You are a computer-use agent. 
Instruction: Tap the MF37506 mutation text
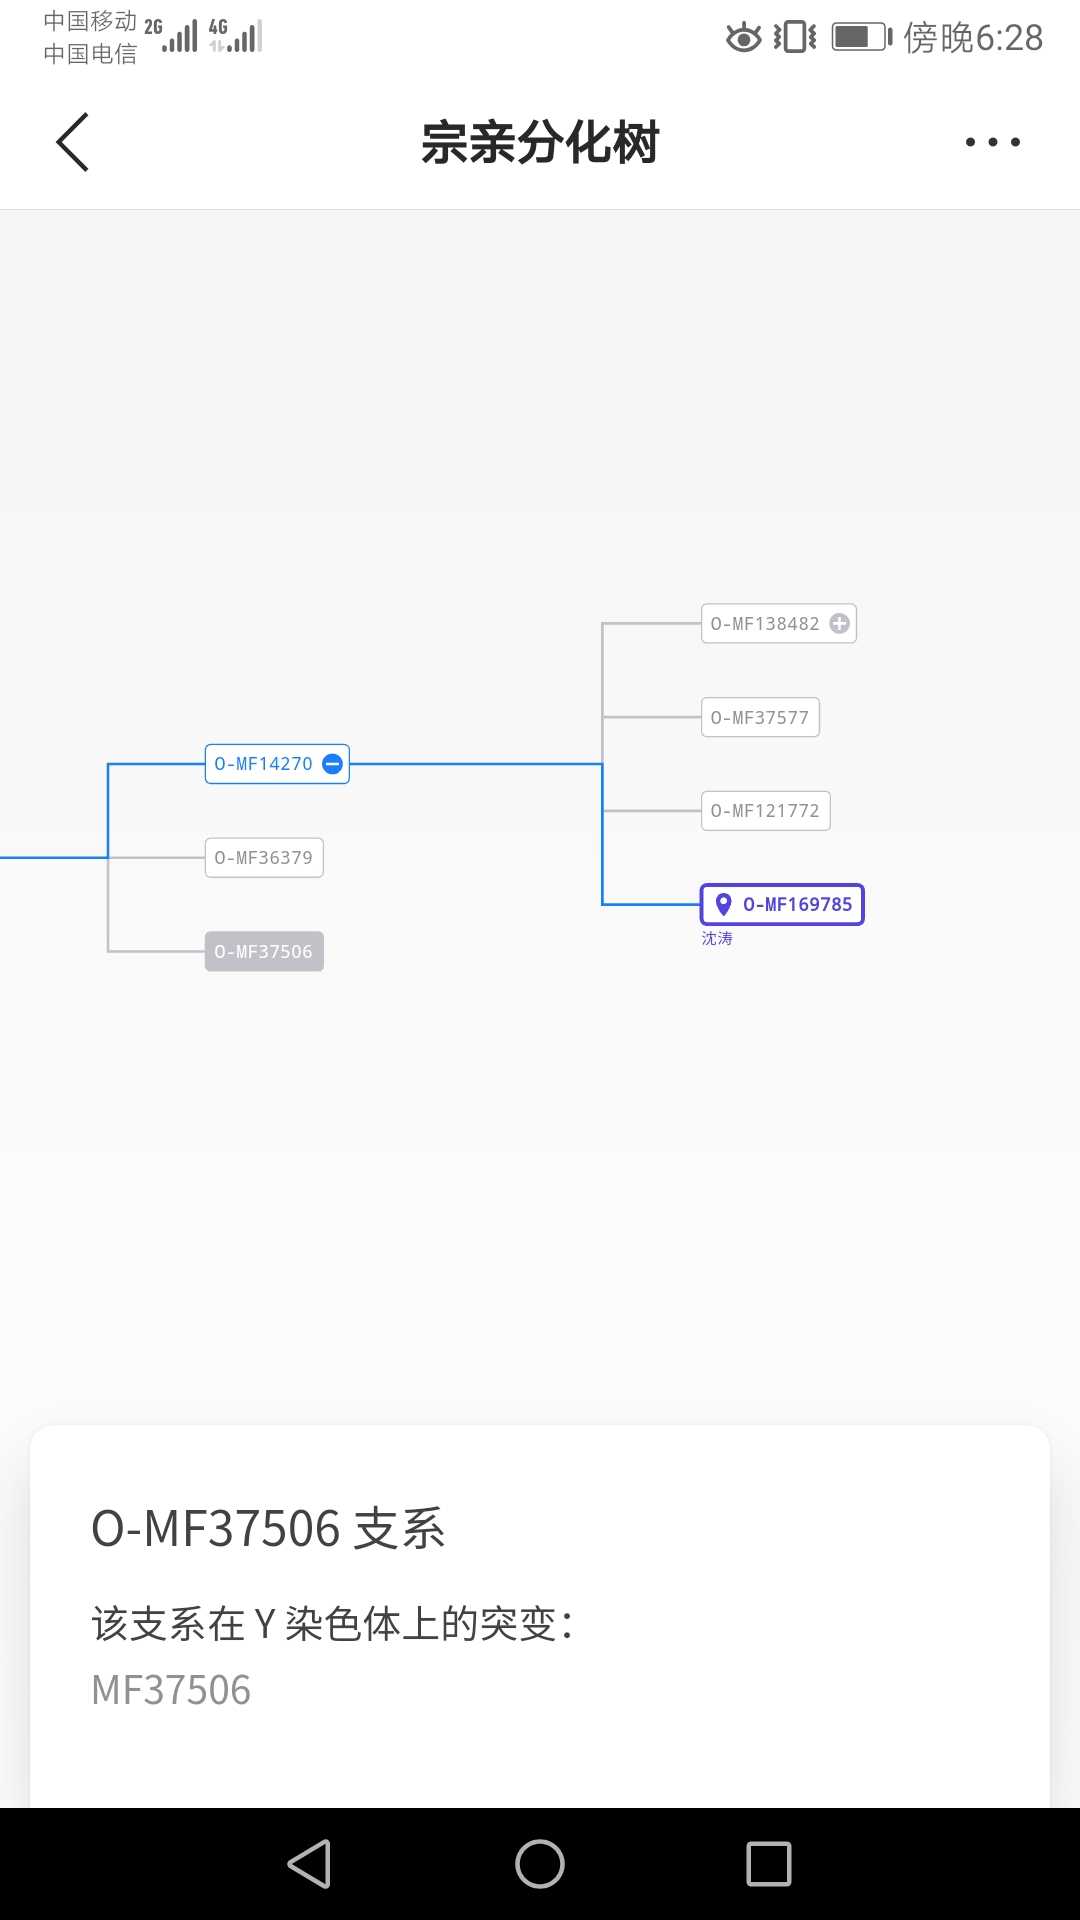click(x=171, y=1690)
